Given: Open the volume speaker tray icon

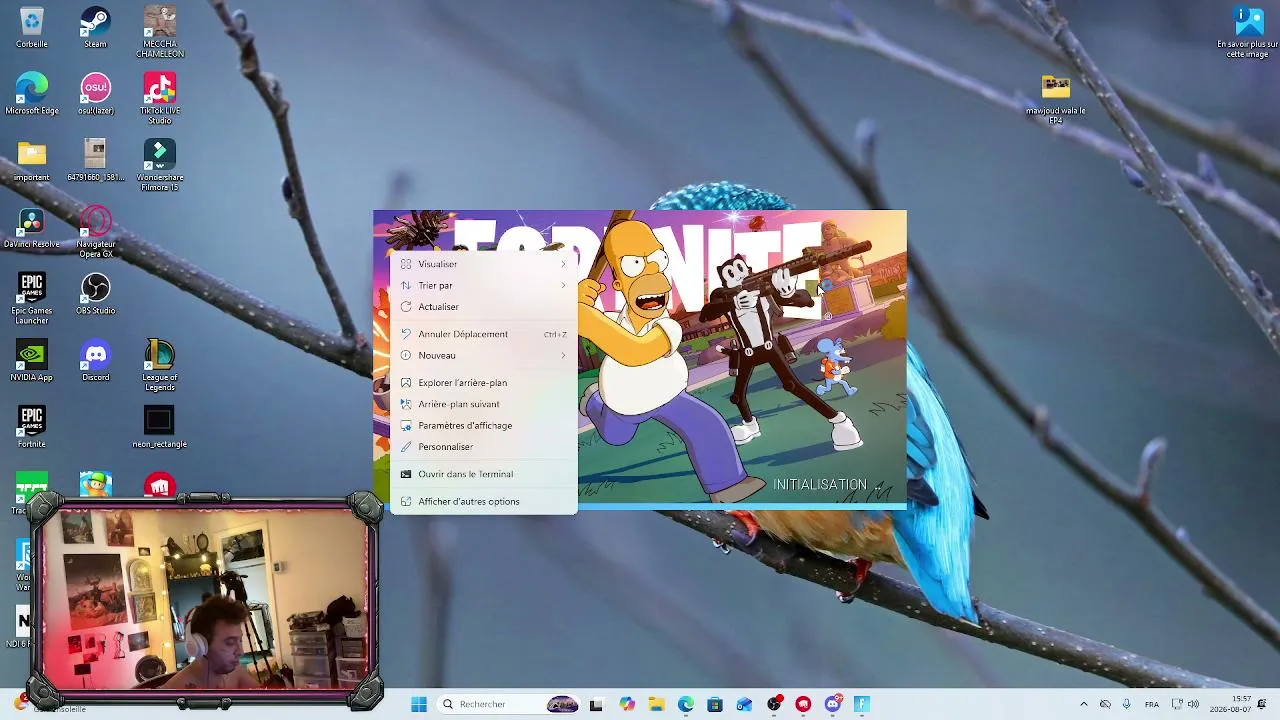Looking at the screenshot, I should pyautogui.click(x=1193, y=704).
